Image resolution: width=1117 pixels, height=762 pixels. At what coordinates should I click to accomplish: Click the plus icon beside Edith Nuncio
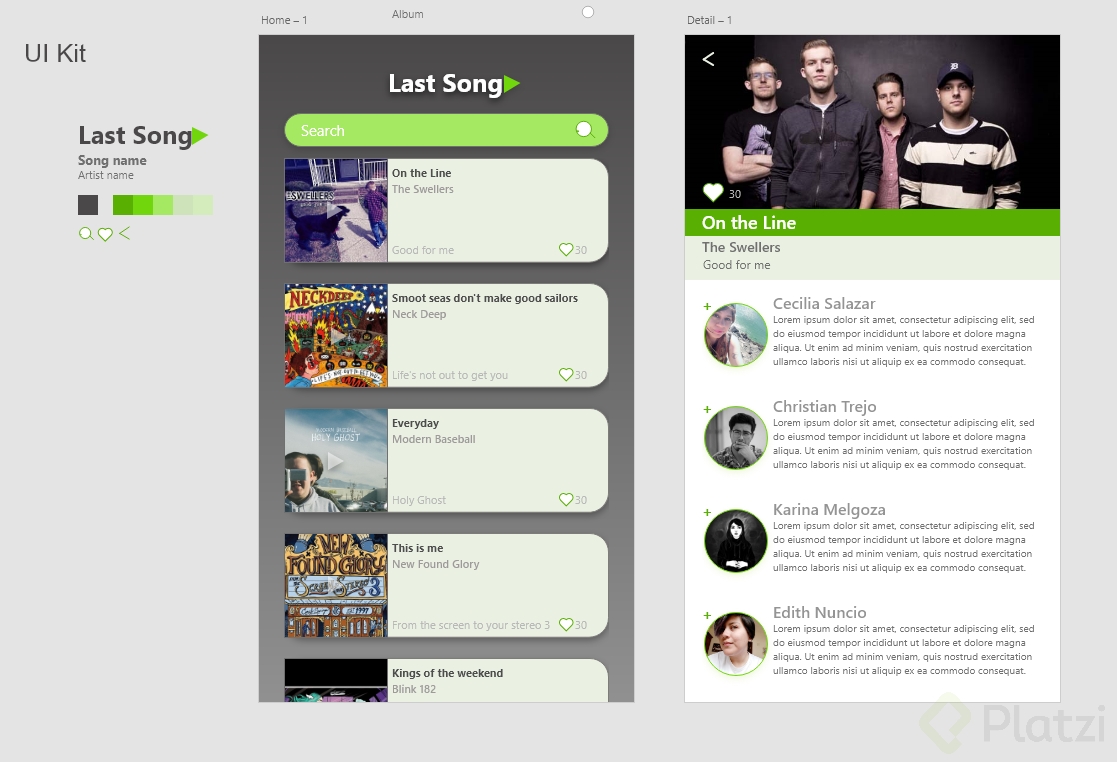coord(707,615)
